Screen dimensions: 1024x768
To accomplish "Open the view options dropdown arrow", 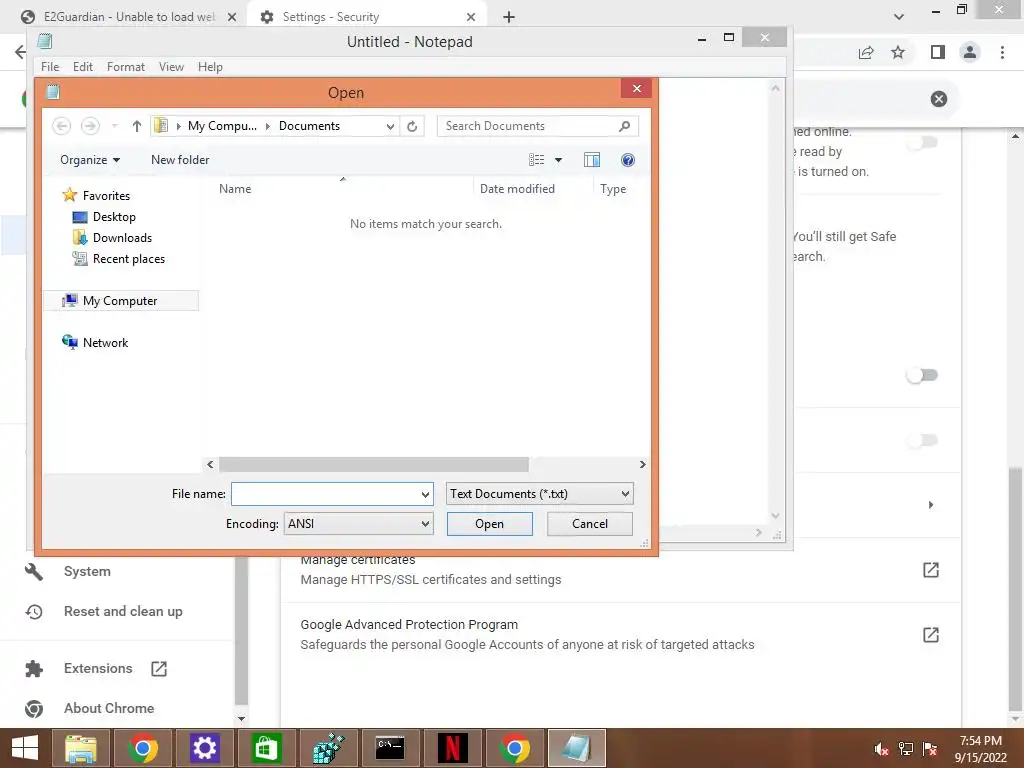I will pos(558,160).
